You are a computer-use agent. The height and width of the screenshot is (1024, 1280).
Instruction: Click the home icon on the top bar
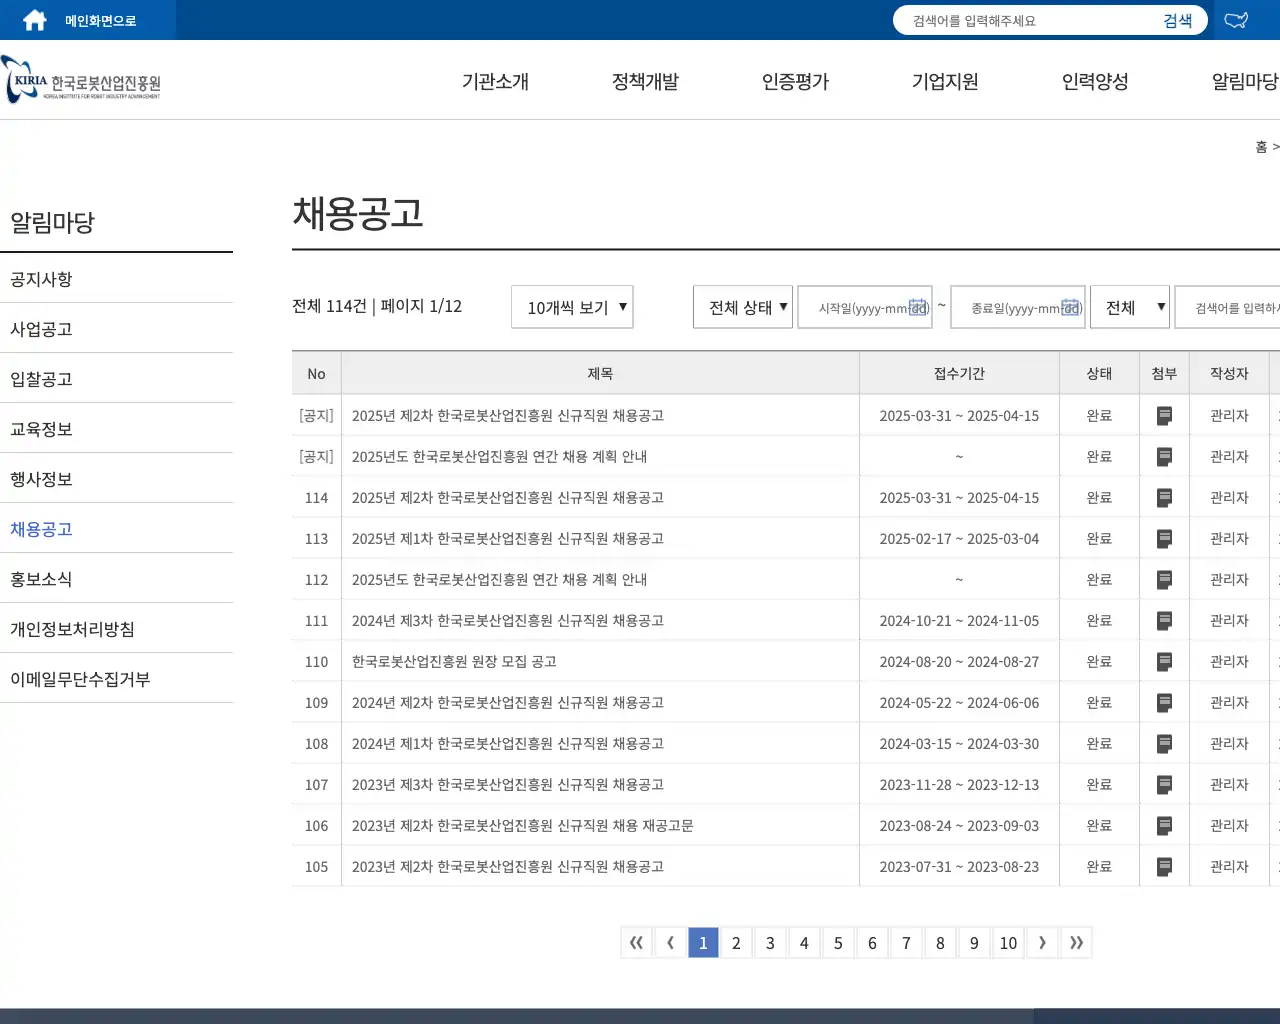coord(33,19)
